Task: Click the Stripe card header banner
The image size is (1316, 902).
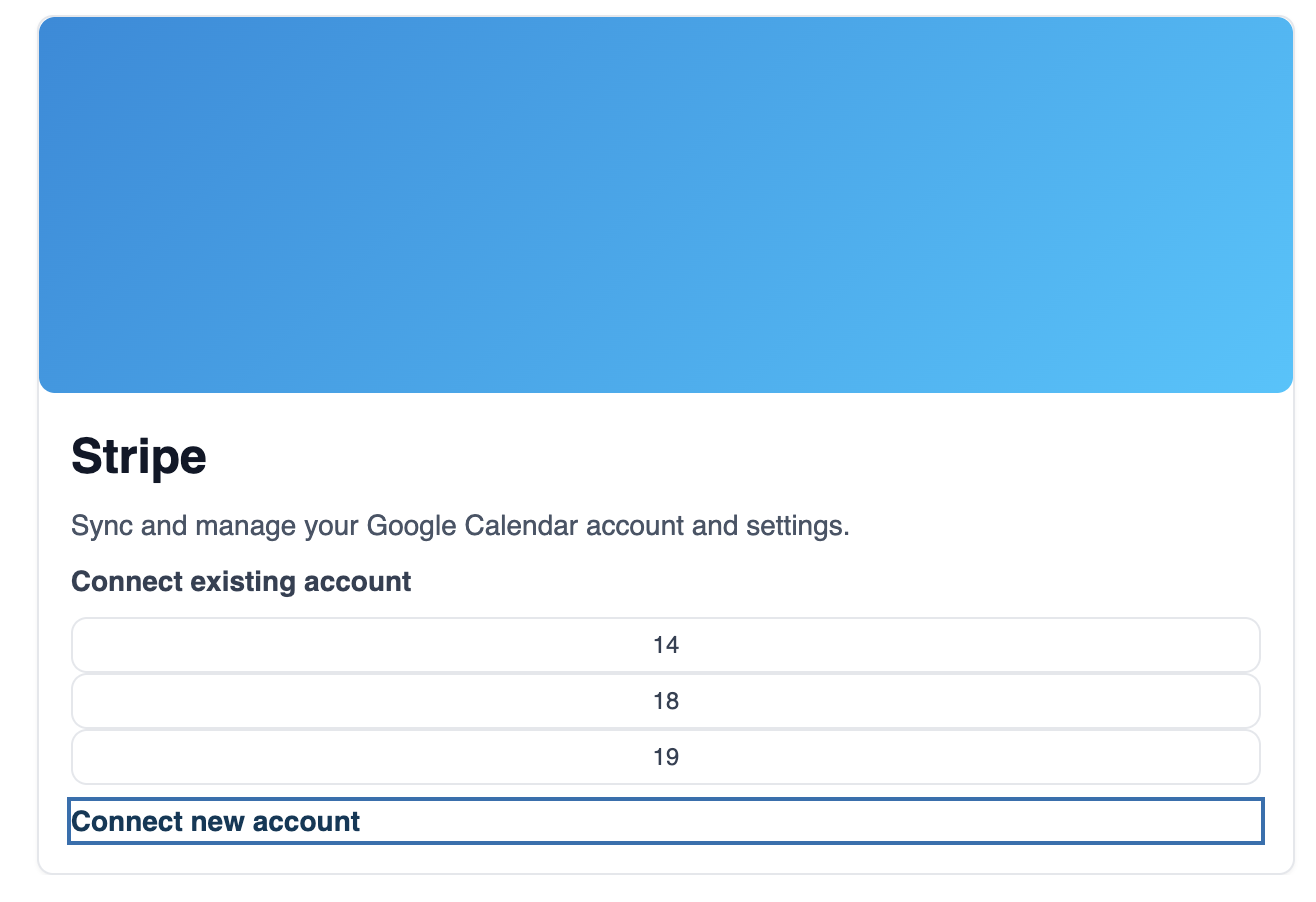Action: 665,205
